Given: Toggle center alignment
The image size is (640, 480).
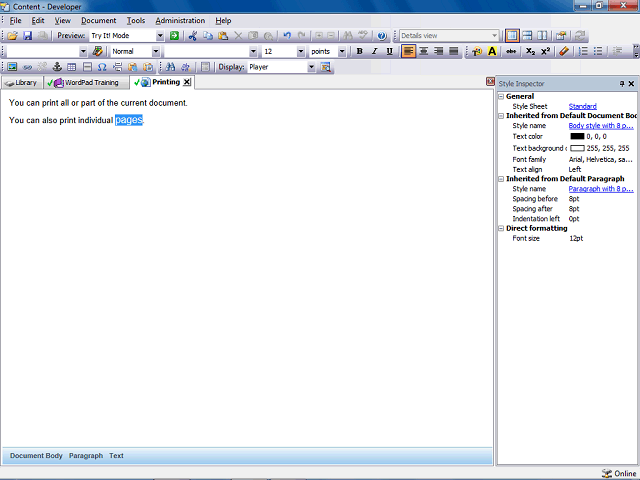Looking at the screenshot, I should (x=424, y=51).
